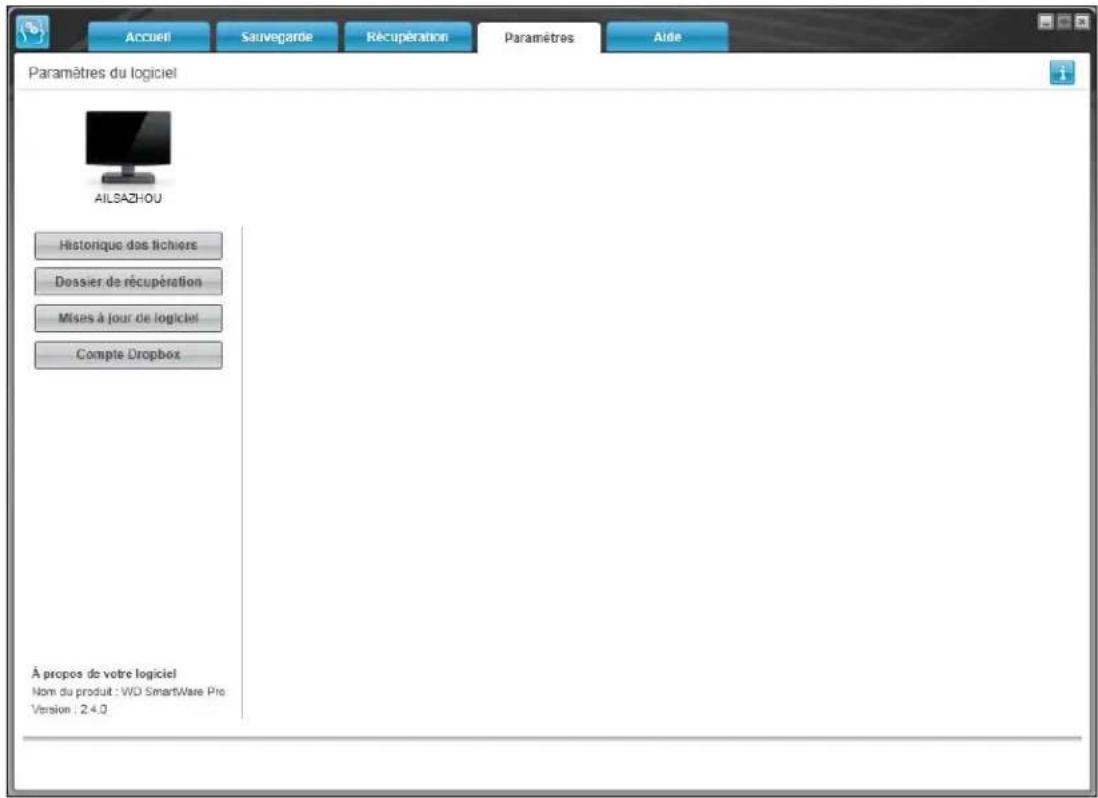Select the Paramètres tab
1098x798 pixels.
click(x=539, y=38)
